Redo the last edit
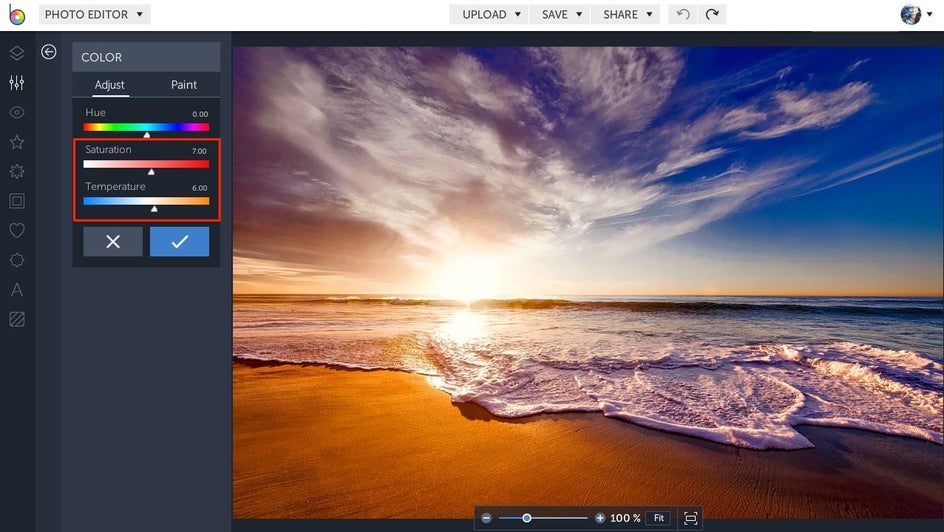 point(712,14)
